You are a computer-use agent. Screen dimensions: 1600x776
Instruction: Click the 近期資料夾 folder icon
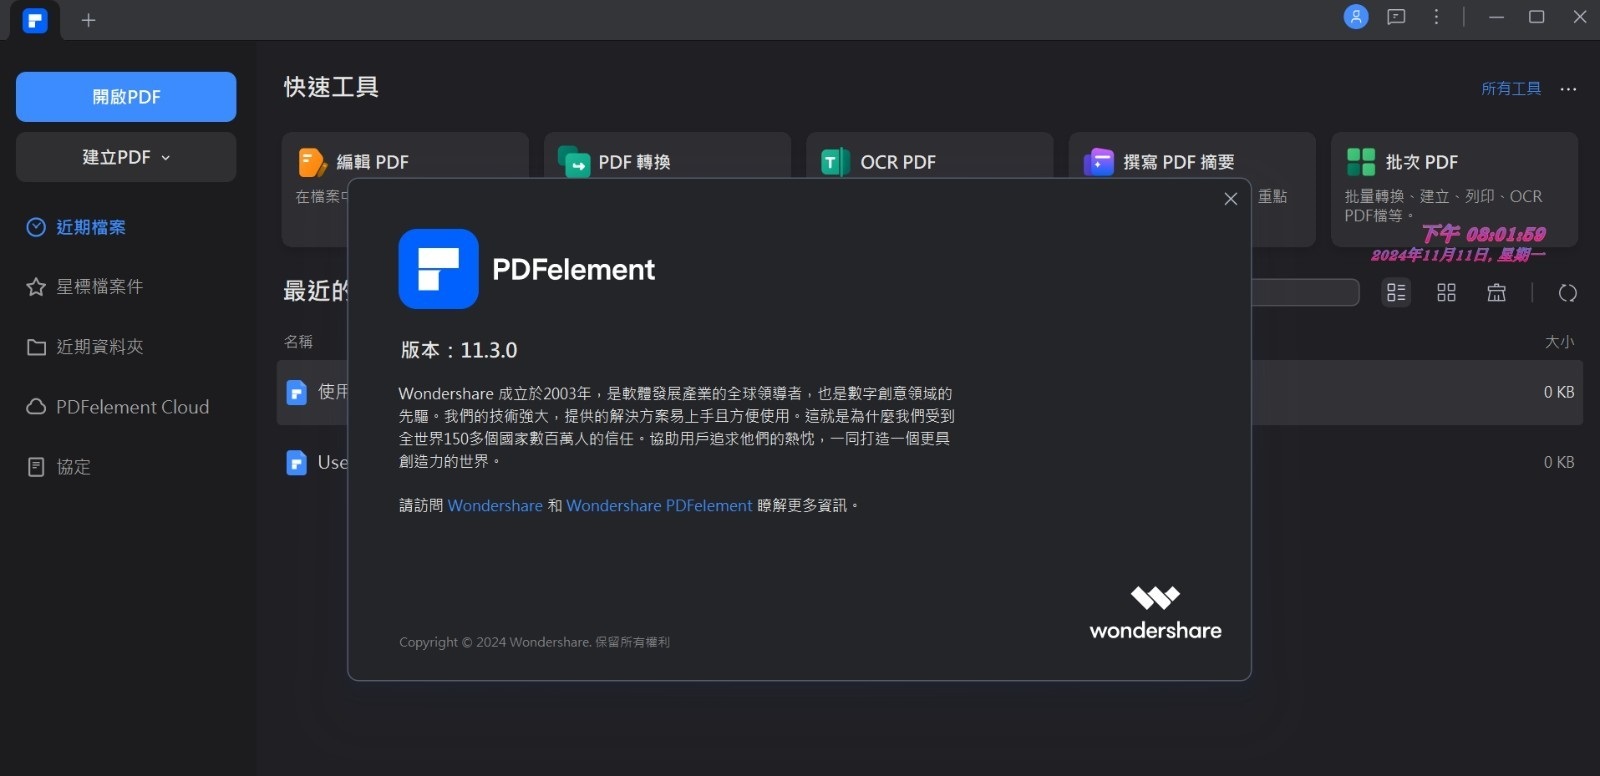[x=36, y=347]
